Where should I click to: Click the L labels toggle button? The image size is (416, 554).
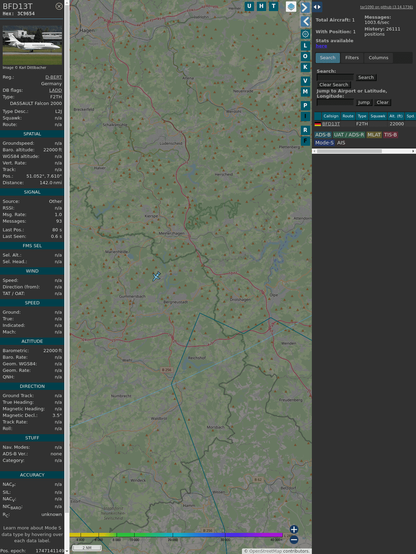click(x=305, y=46)
